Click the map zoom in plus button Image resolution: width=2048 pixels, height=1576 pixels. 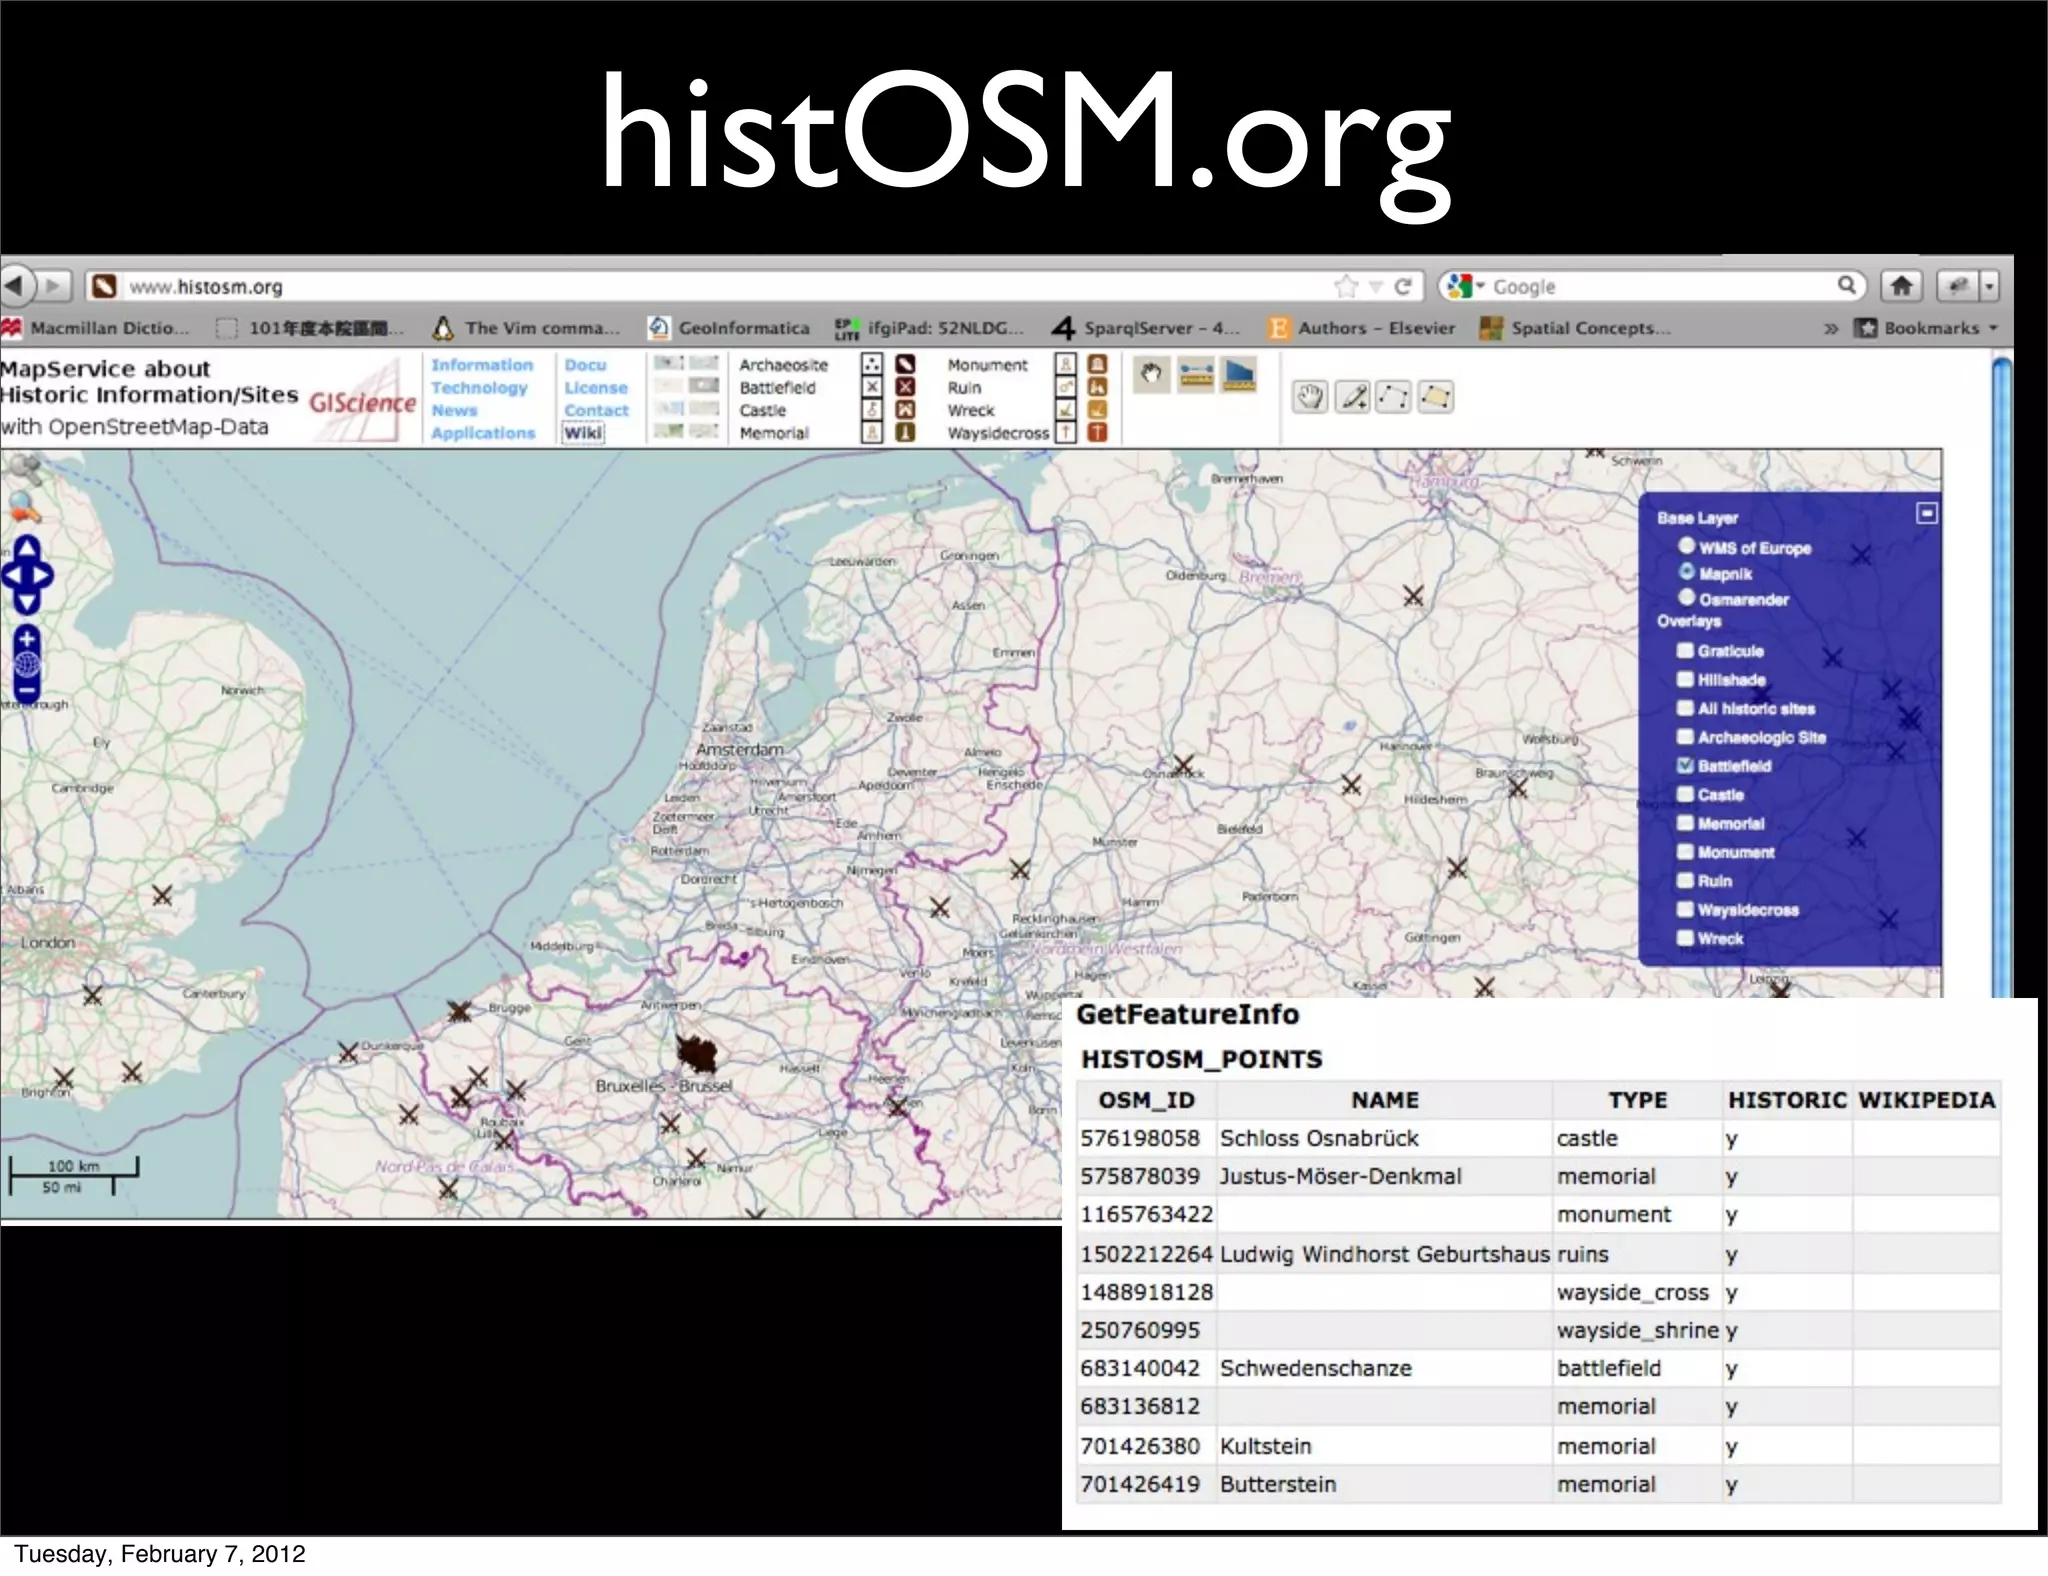(x=27, y=638)
